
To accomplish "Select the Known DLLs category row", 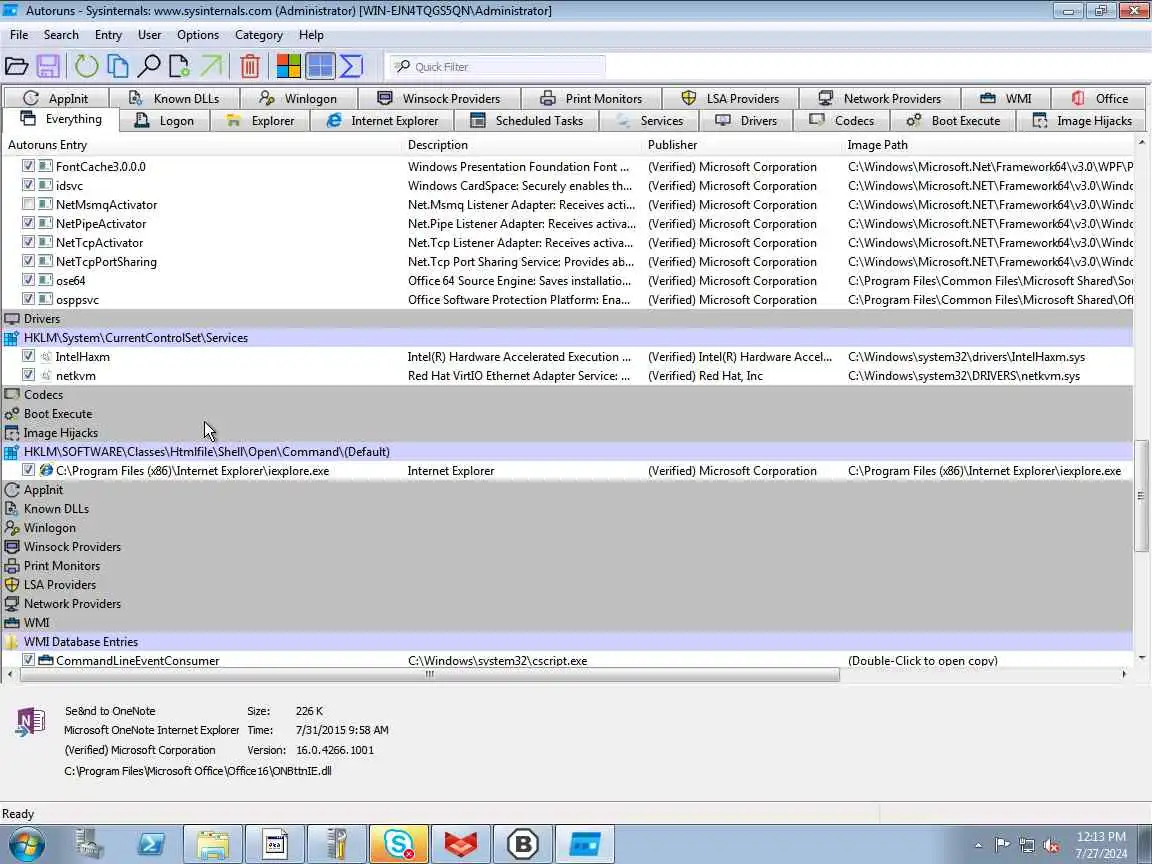I will [567, 508].
